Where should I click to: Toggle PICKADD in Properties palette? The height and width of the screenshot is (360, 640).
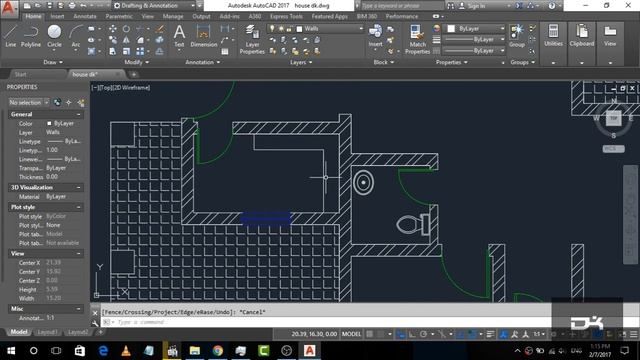[57, 102]
